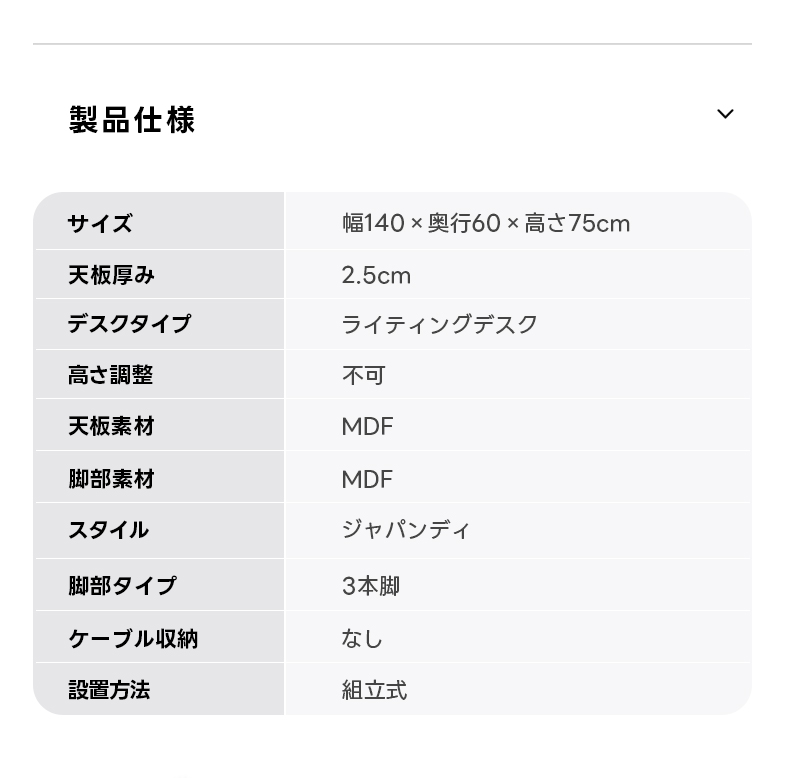The height and width of the screenshot is (778, 790).
Task: Click the ジャパンディ style value
Action: (406, 530)
